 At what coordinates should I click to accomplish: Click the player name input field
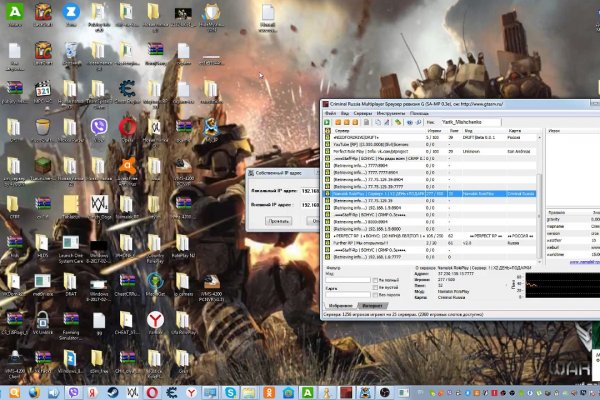[470, 122]
